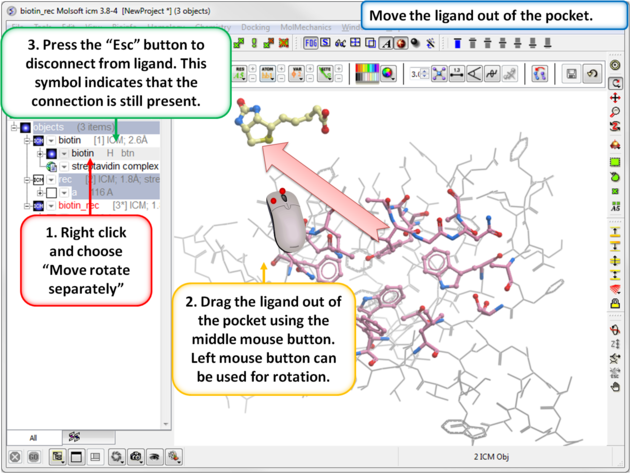Click the green rectangle icon in right toolbar
This screenshot has height=473, width=630.
[x=616, y=161]
